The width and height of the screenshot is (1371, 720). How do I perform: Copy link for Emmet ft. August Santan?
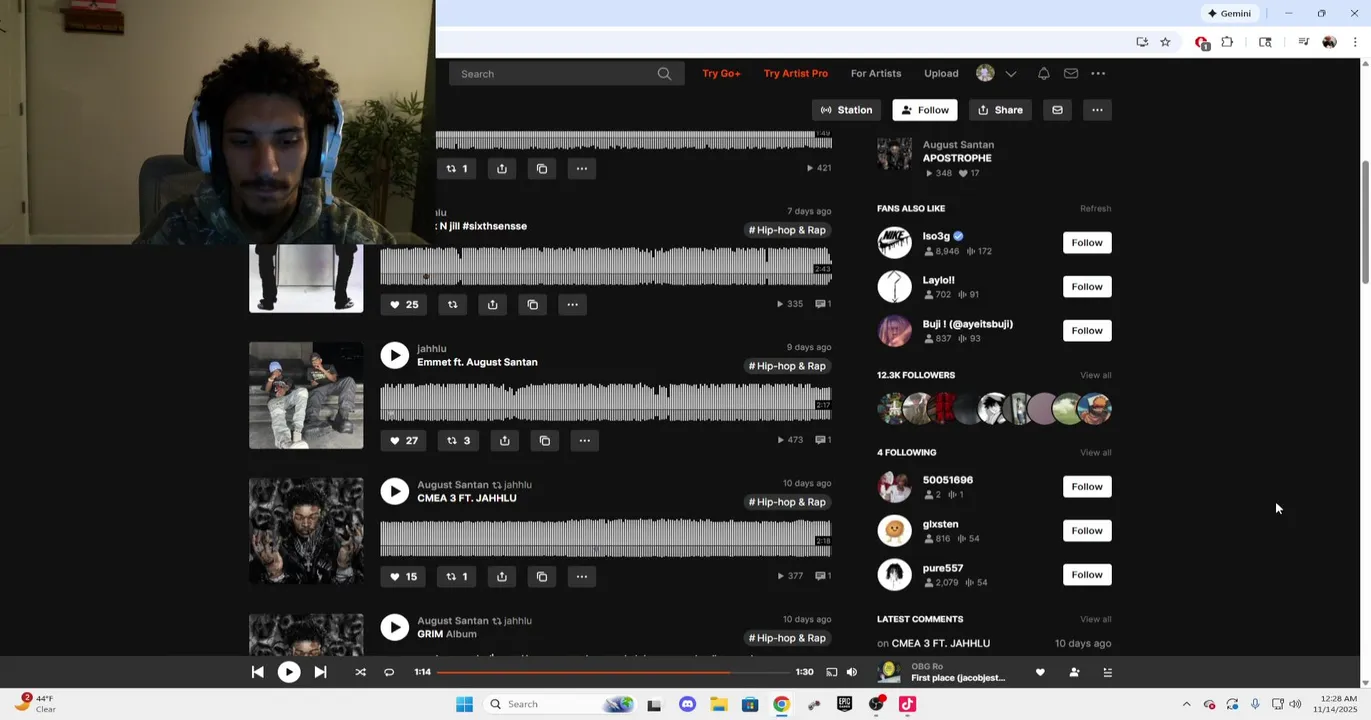544,440
